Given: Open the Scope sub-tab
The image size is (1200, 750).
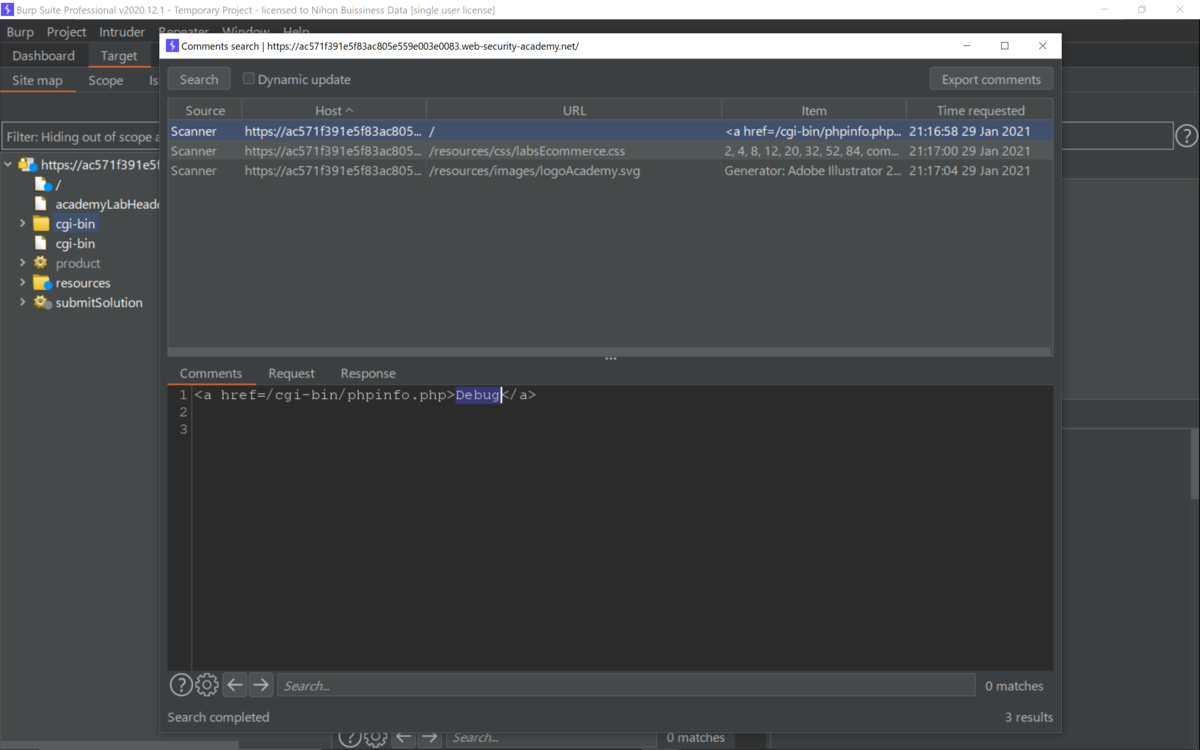Looking at the screenshot, I should click(105, 80).
